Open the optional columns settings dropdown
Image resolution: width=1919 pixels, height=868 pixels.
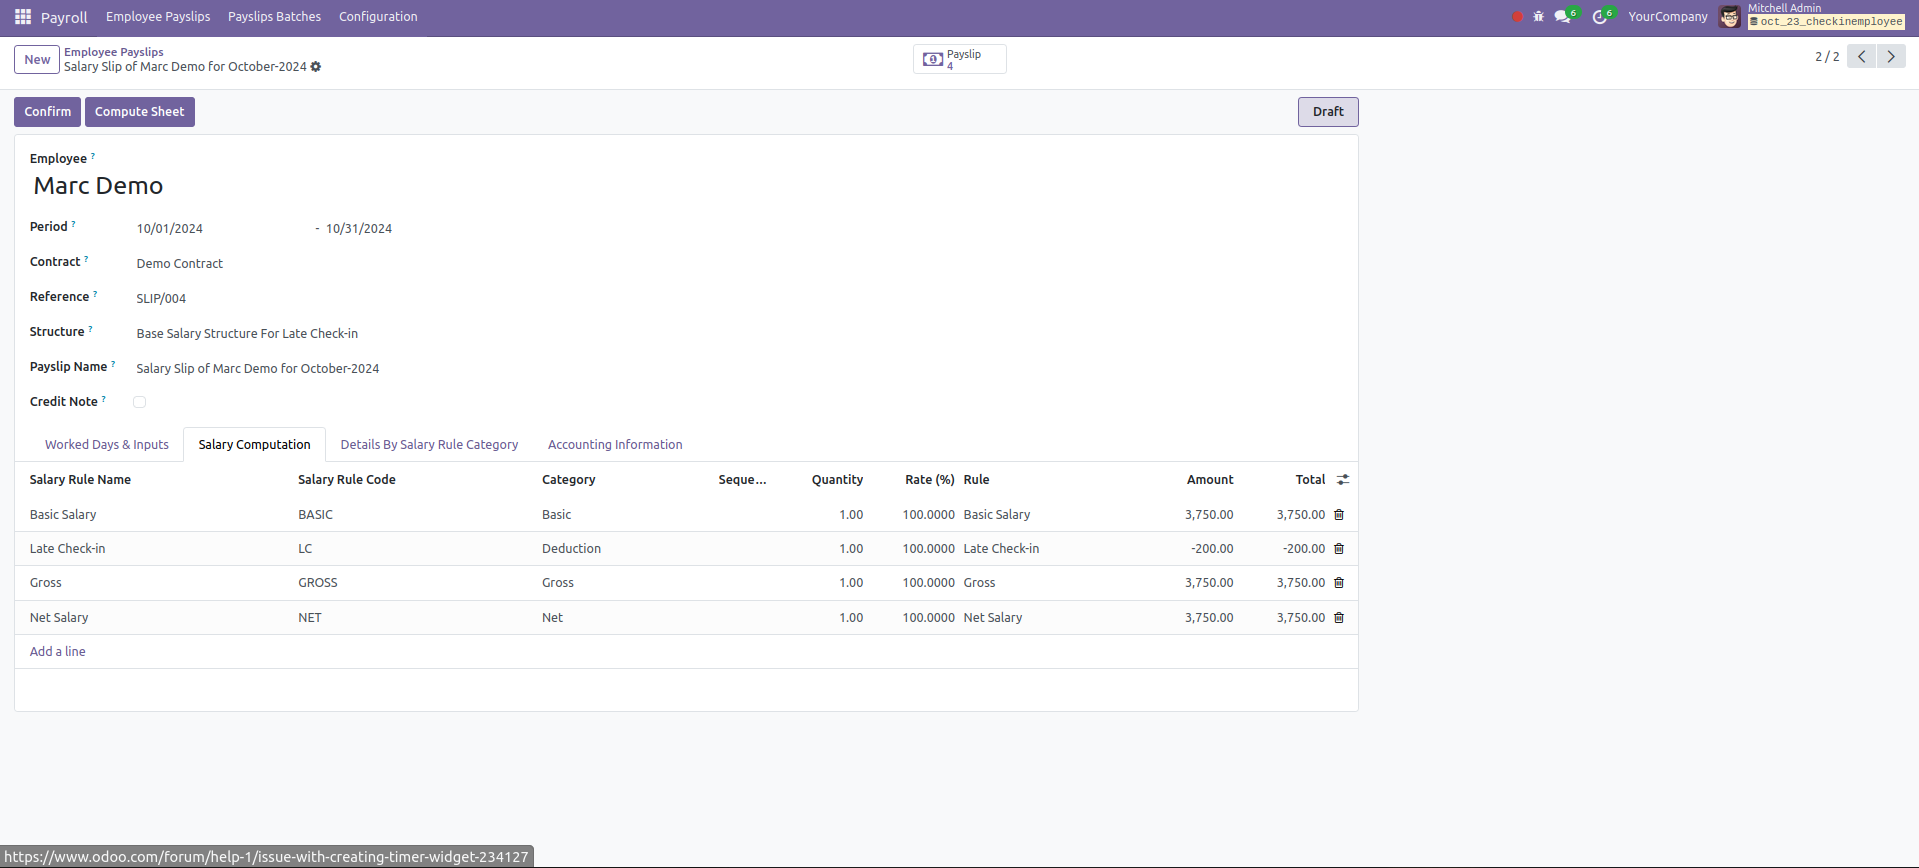click(x=1343, y=480)
